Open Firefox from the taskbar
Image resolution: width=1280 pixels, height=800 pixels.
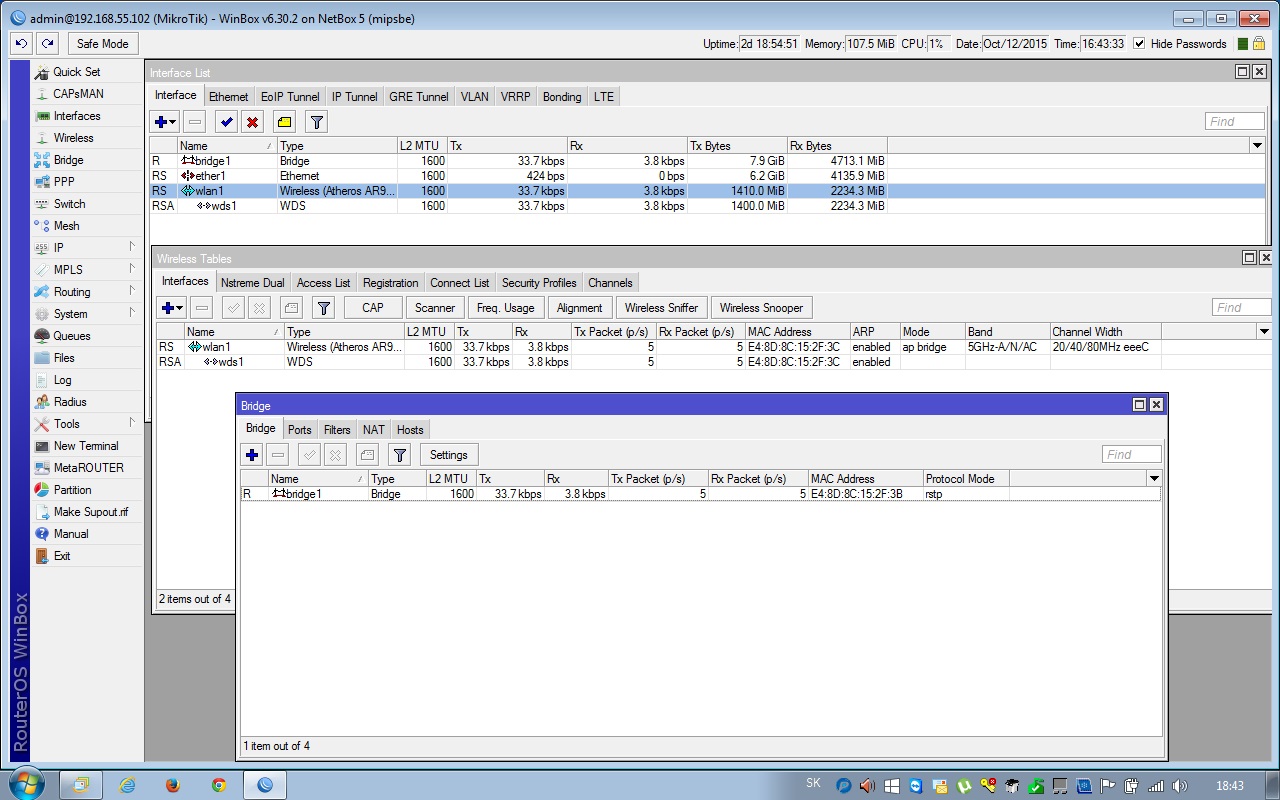click(172, 786)
